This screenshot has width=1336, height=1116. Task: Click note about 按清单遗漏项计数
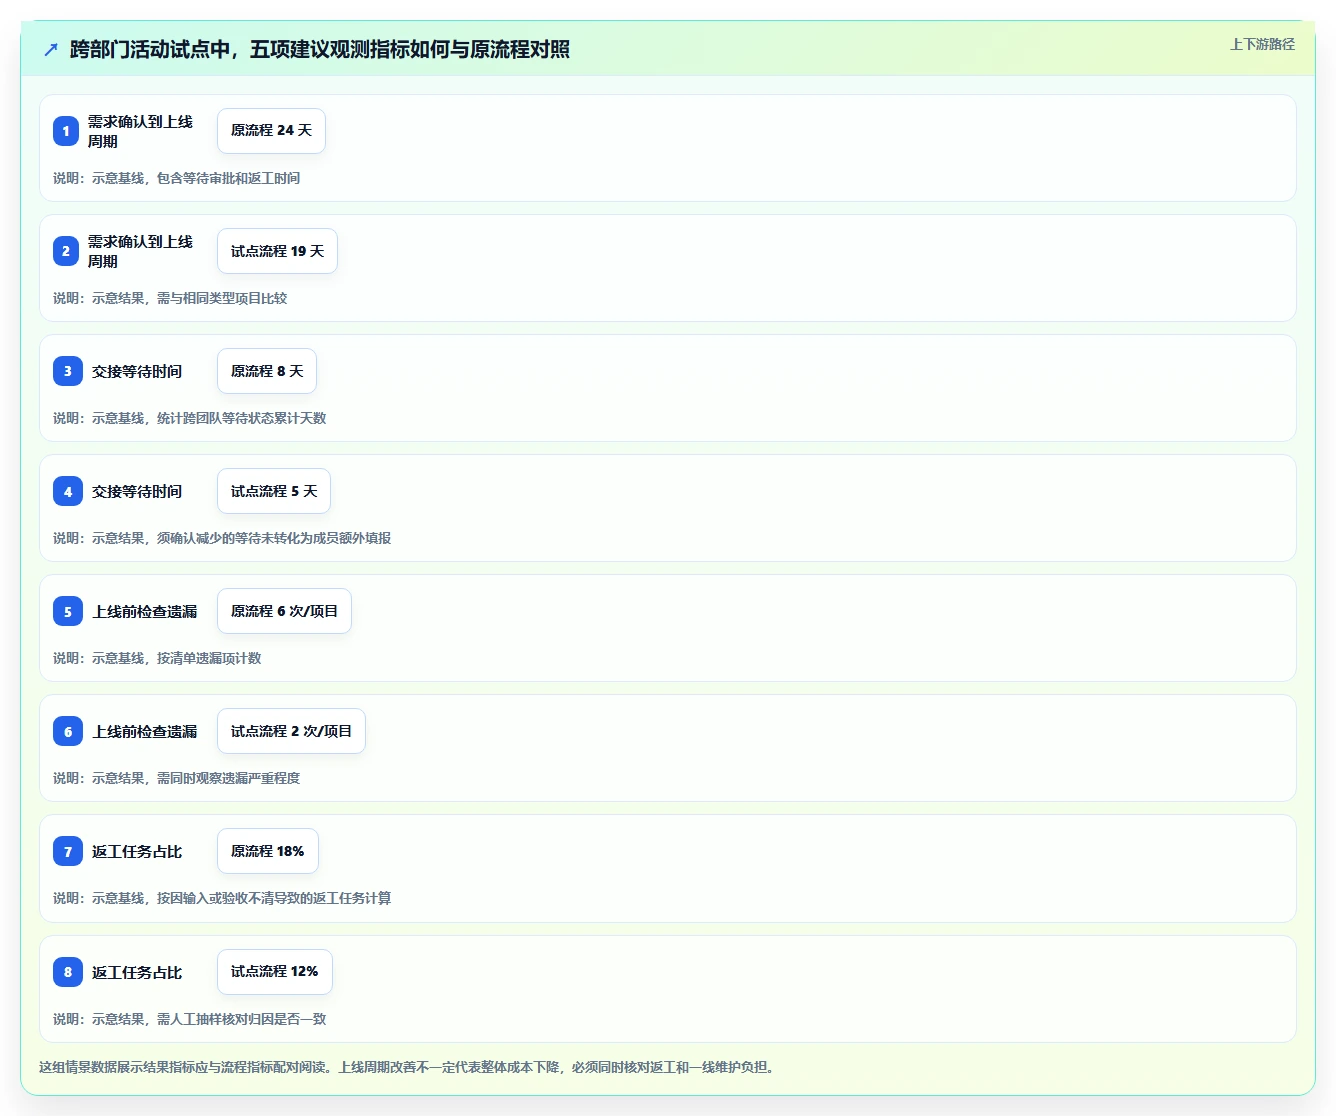point(157,658)
